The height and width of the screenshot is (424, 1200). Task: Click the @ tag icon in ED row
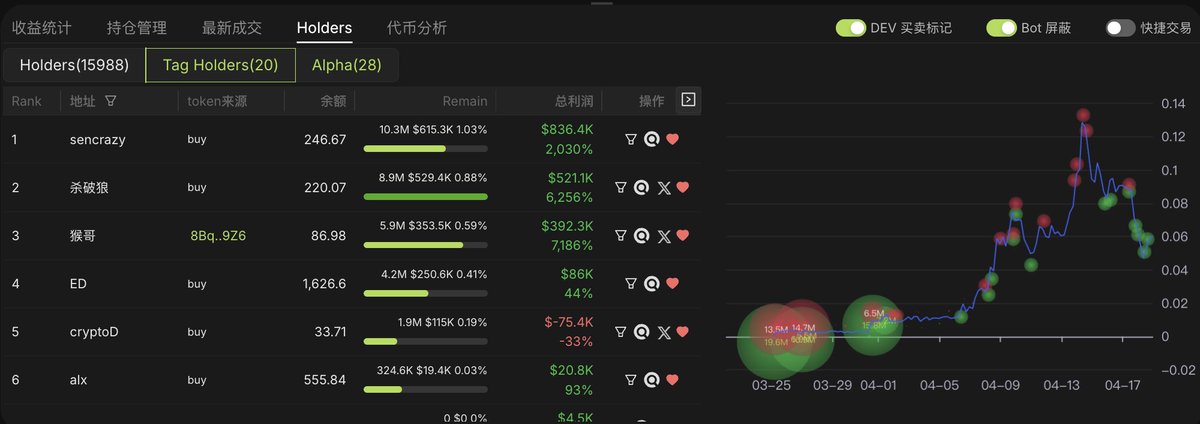tap(651, 284)
